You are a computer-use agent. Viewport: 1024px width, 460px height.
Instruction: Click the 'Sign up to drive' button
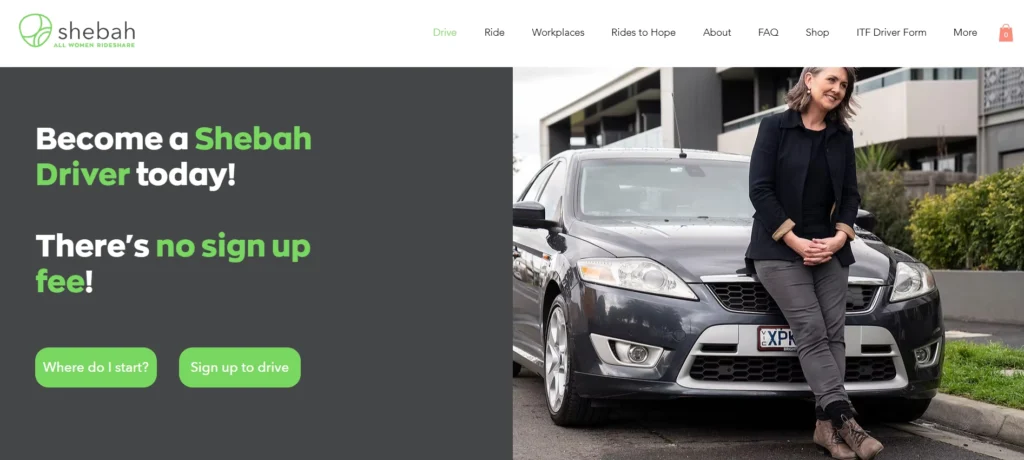(240, 367)
